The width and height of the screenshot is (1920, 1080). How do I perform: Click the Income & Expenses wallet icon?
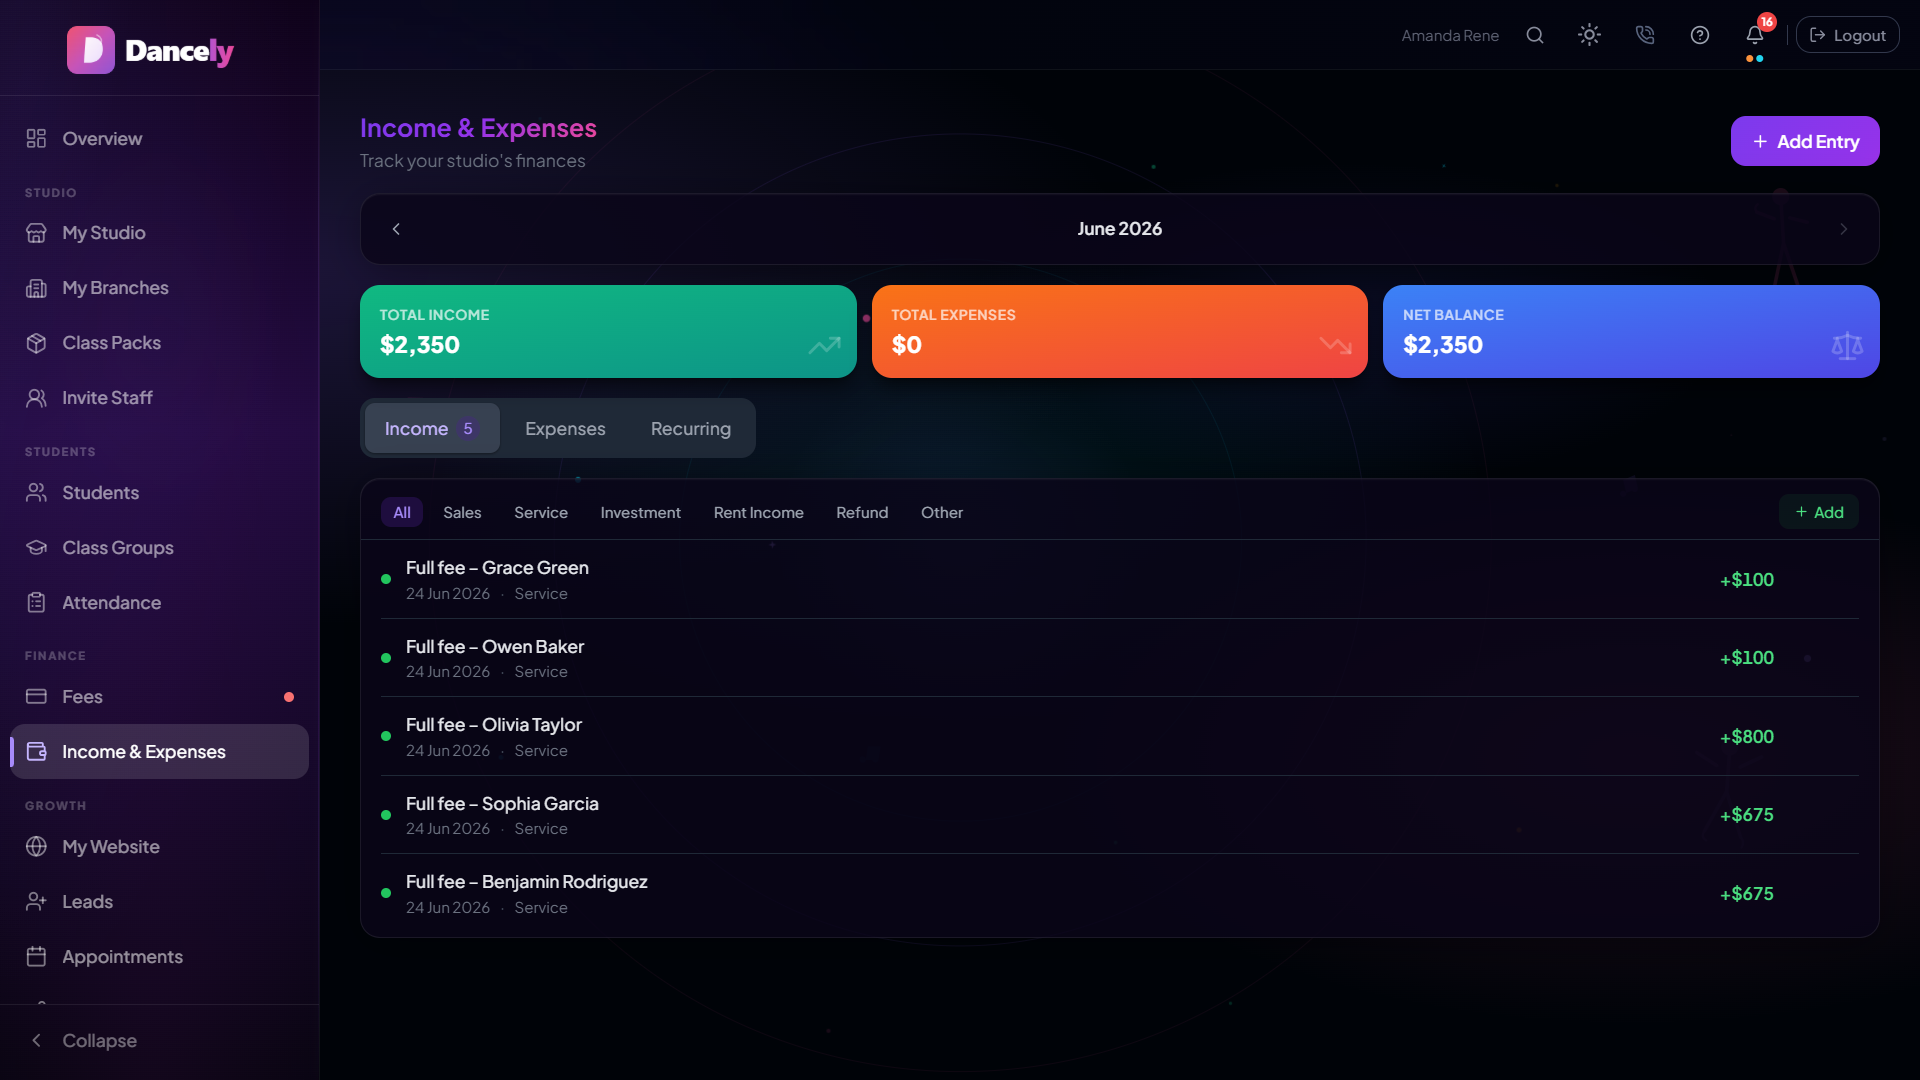point(36,751)
